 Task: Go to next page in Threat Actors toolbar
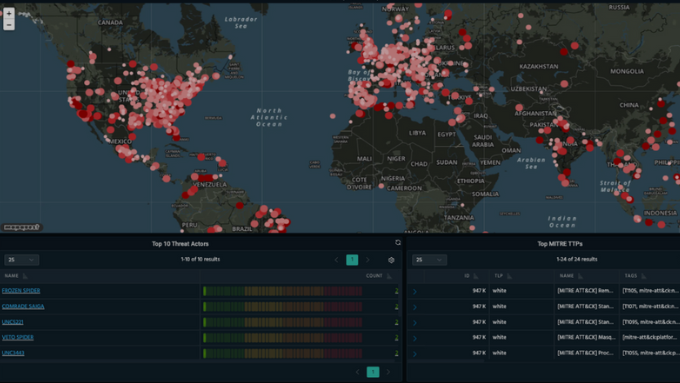pyautogui.click(x=367, y=260)
